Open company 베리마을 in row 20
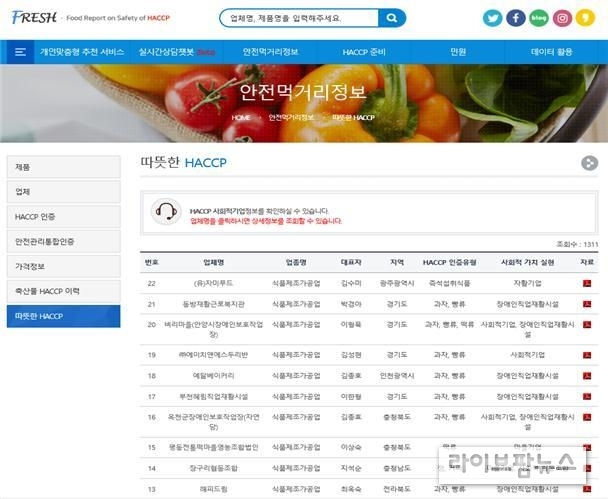Image resolution: width=608 pixels, height=499 pixels. point(213,329)
